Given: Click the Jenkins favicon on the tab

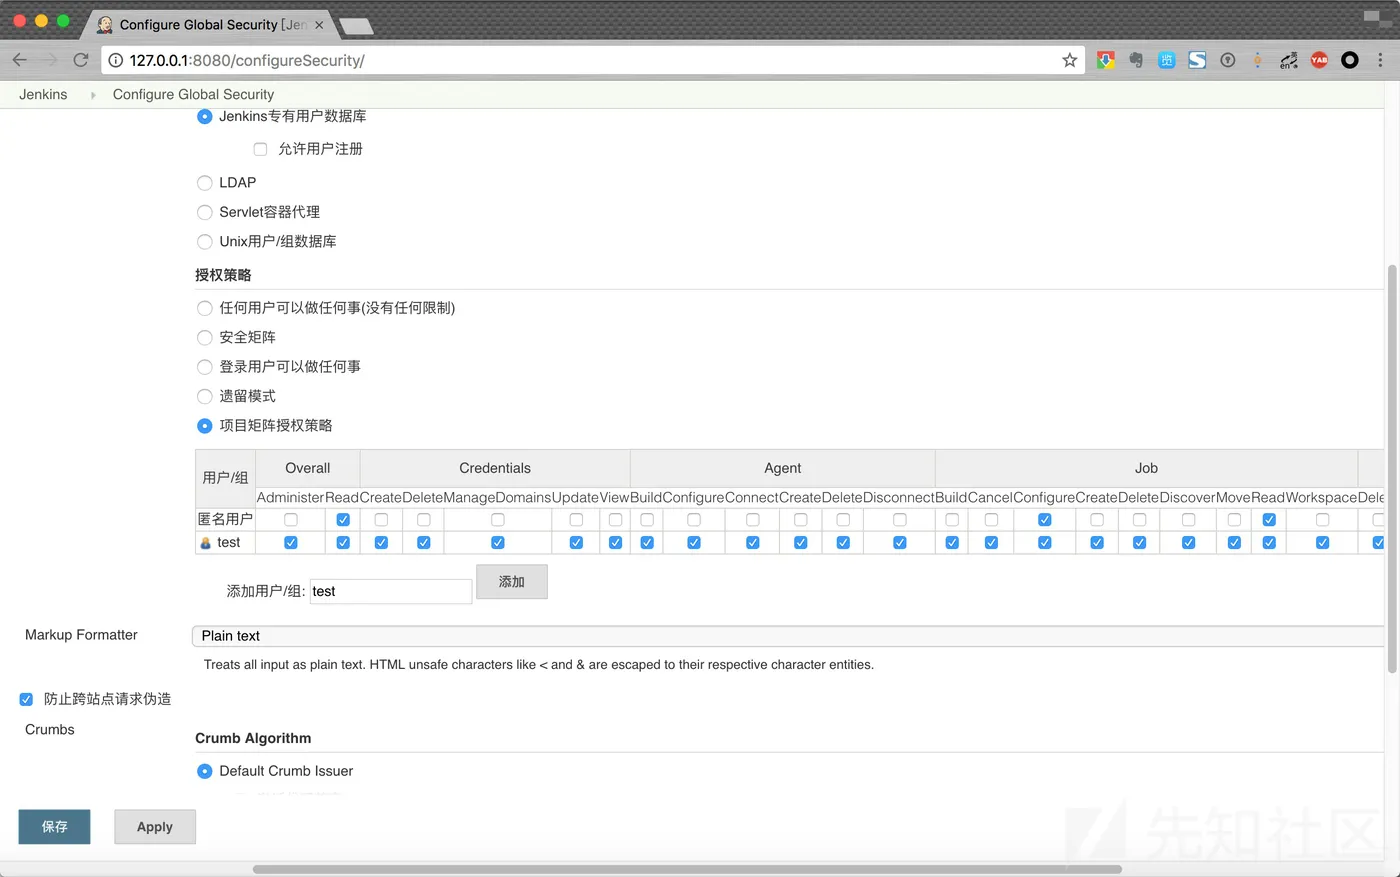Looking at the screenshot, I should [105, 24].
